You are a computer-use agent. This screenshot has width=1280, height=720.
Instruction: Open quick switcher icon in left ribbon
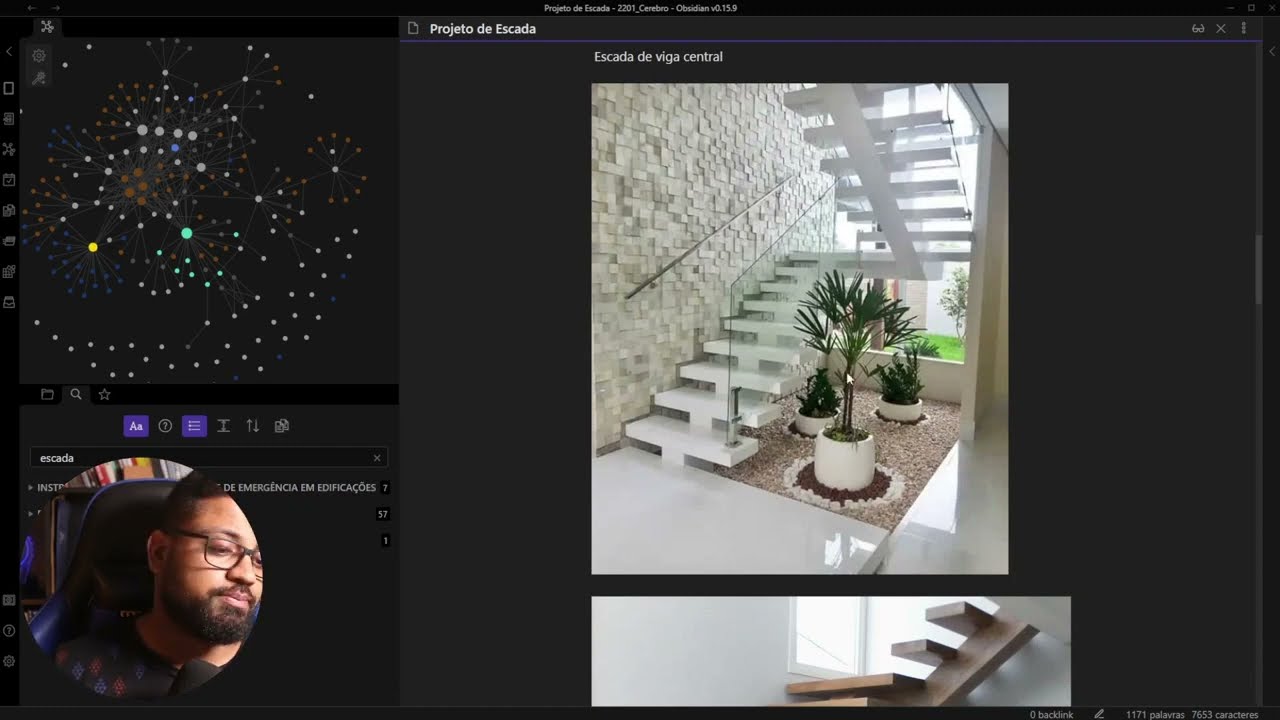coord(9,88)
